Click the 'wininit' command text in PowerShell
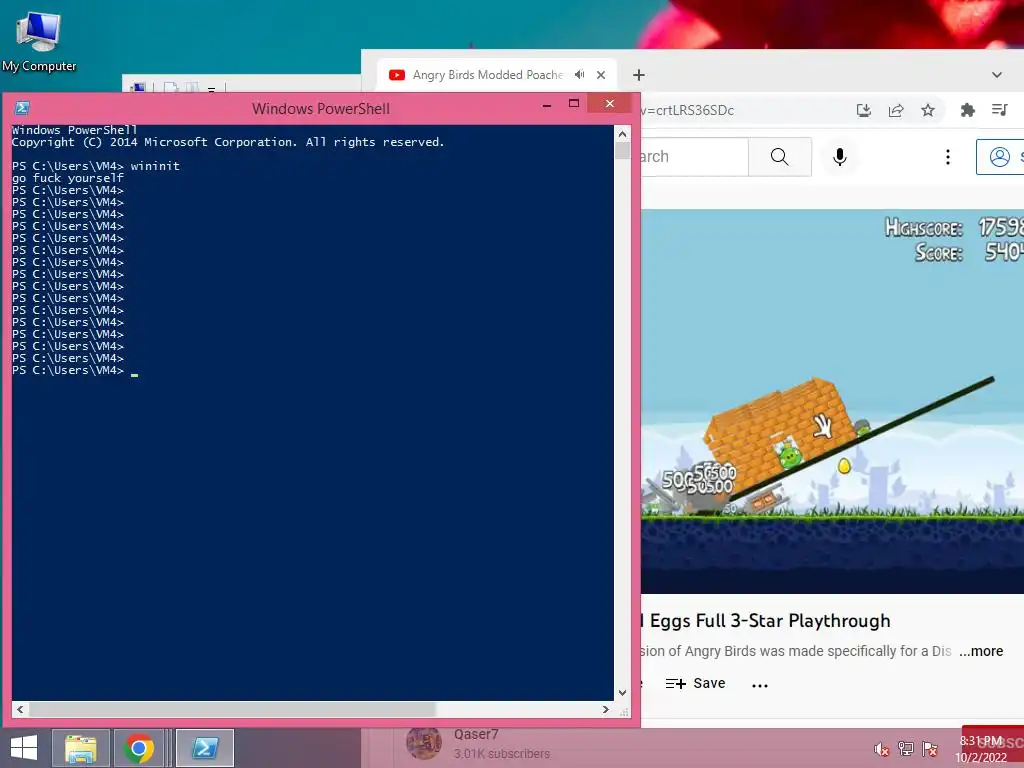 click(155, 166)
